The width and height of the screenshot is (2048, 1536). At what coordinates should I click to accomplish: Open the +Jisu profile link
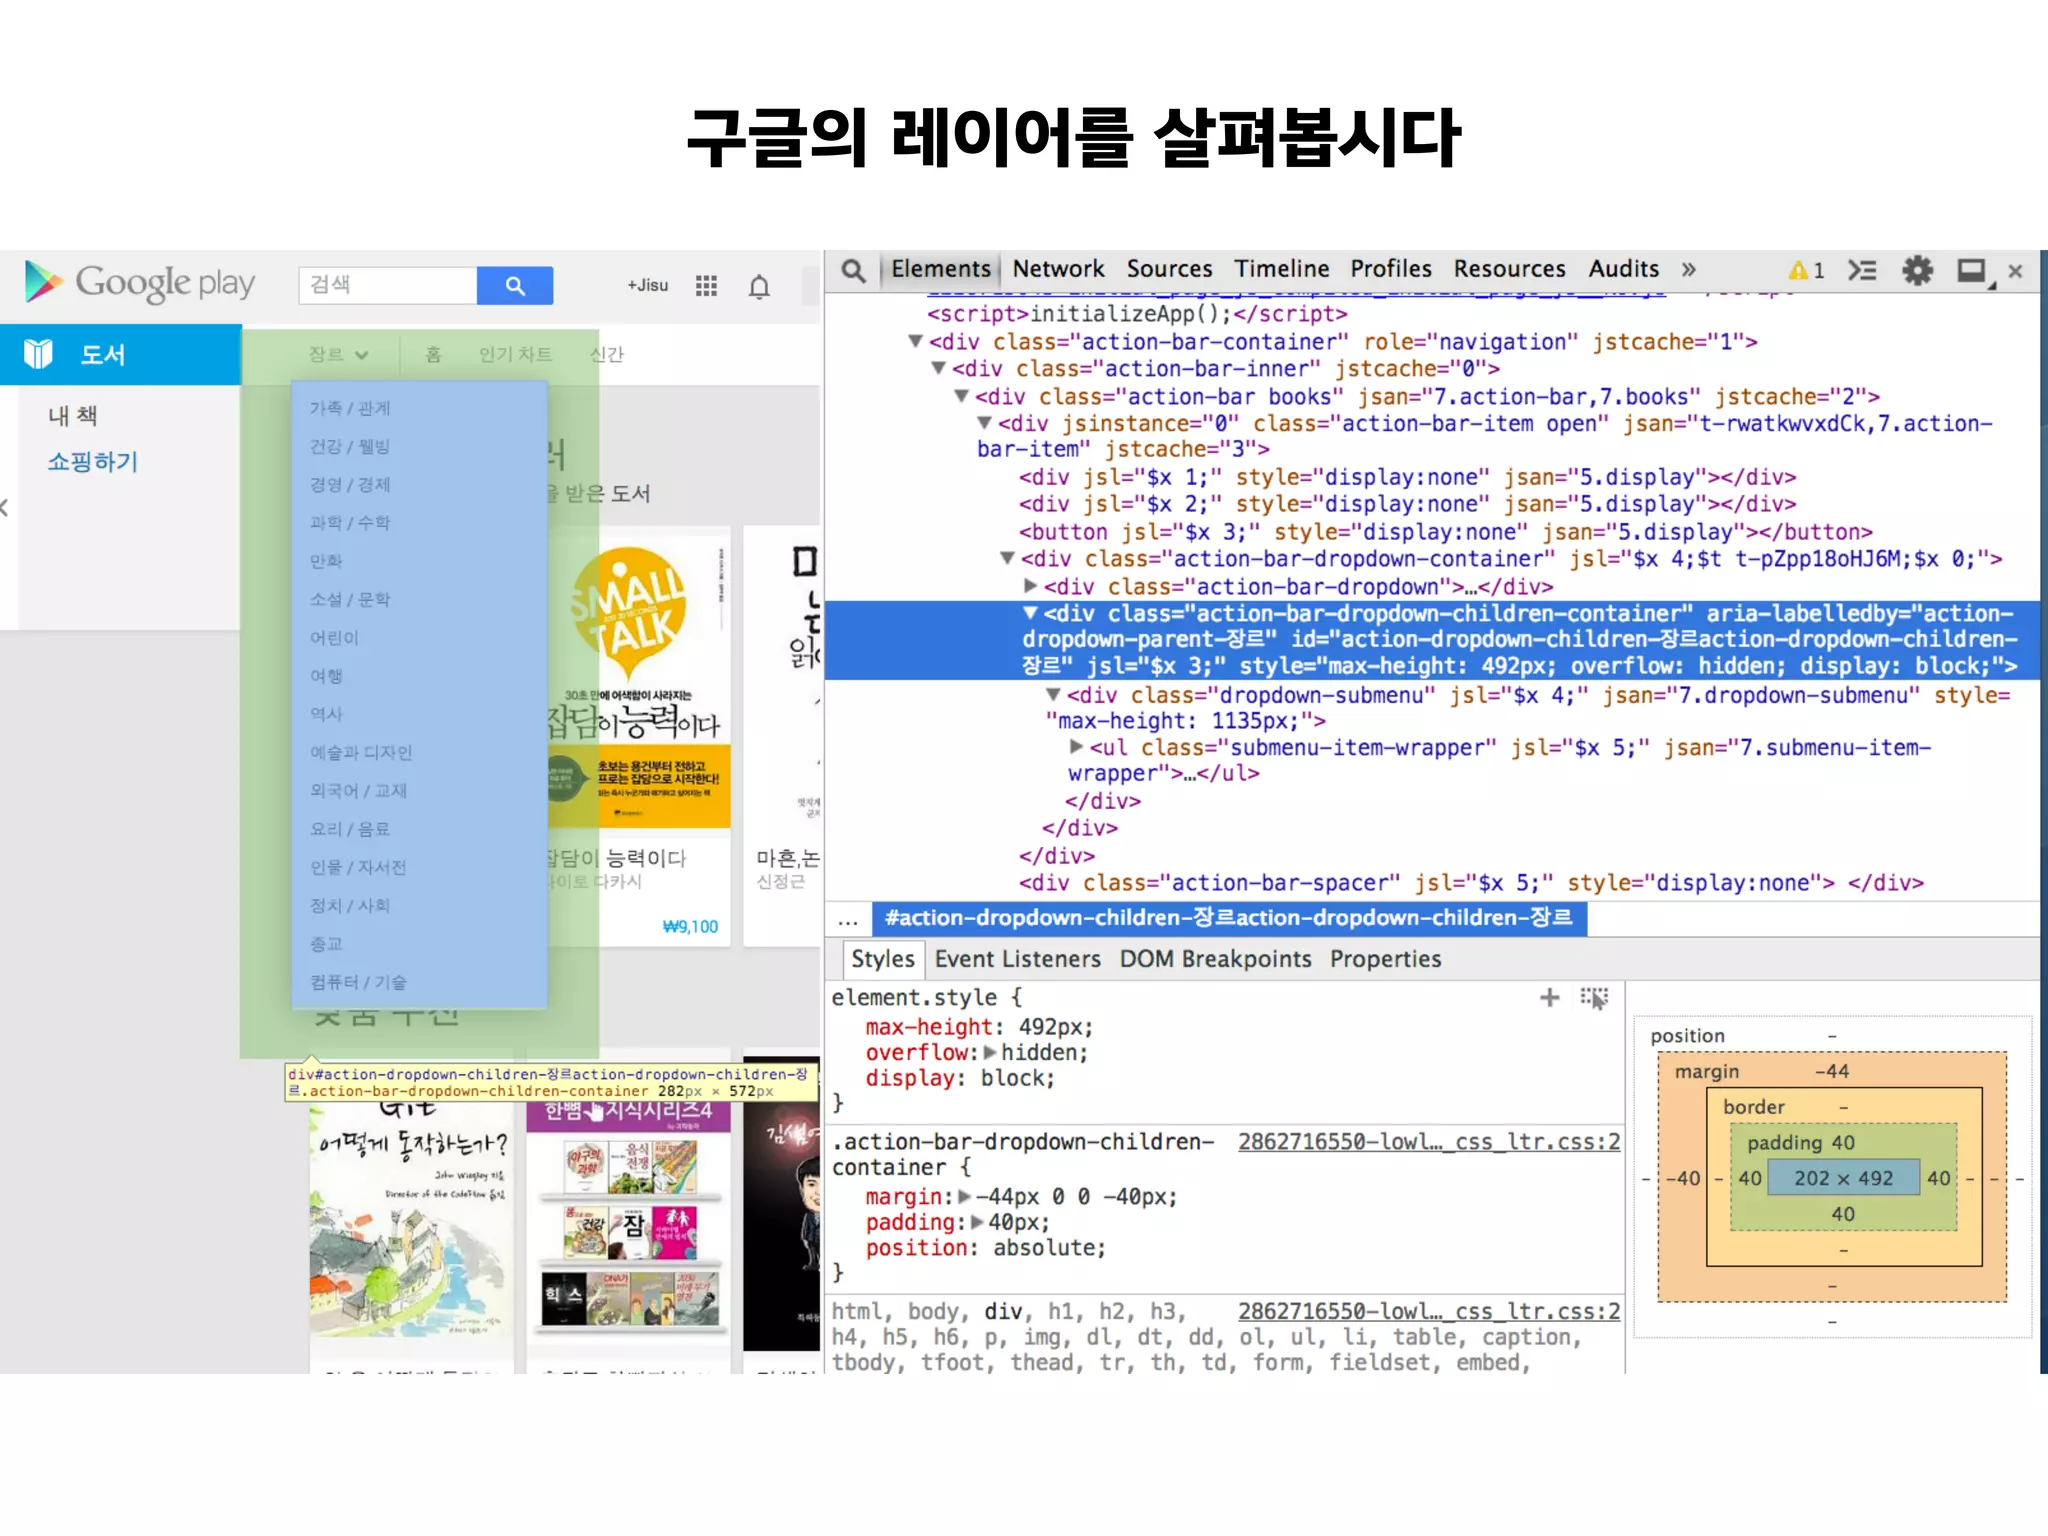[x=647, y=286]
